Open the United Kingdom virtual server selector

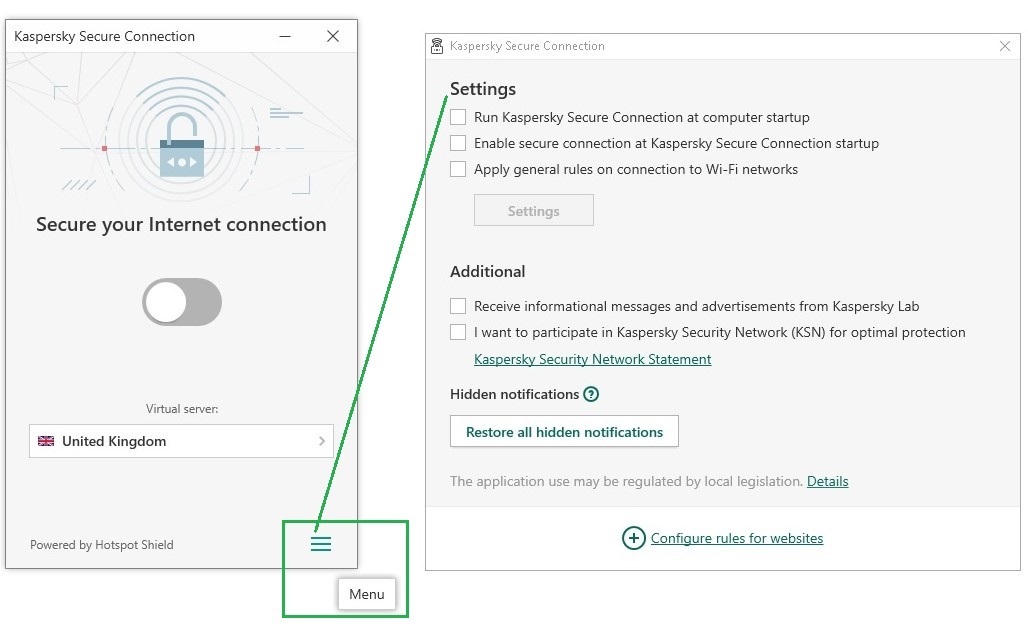[x=182, y=441]
